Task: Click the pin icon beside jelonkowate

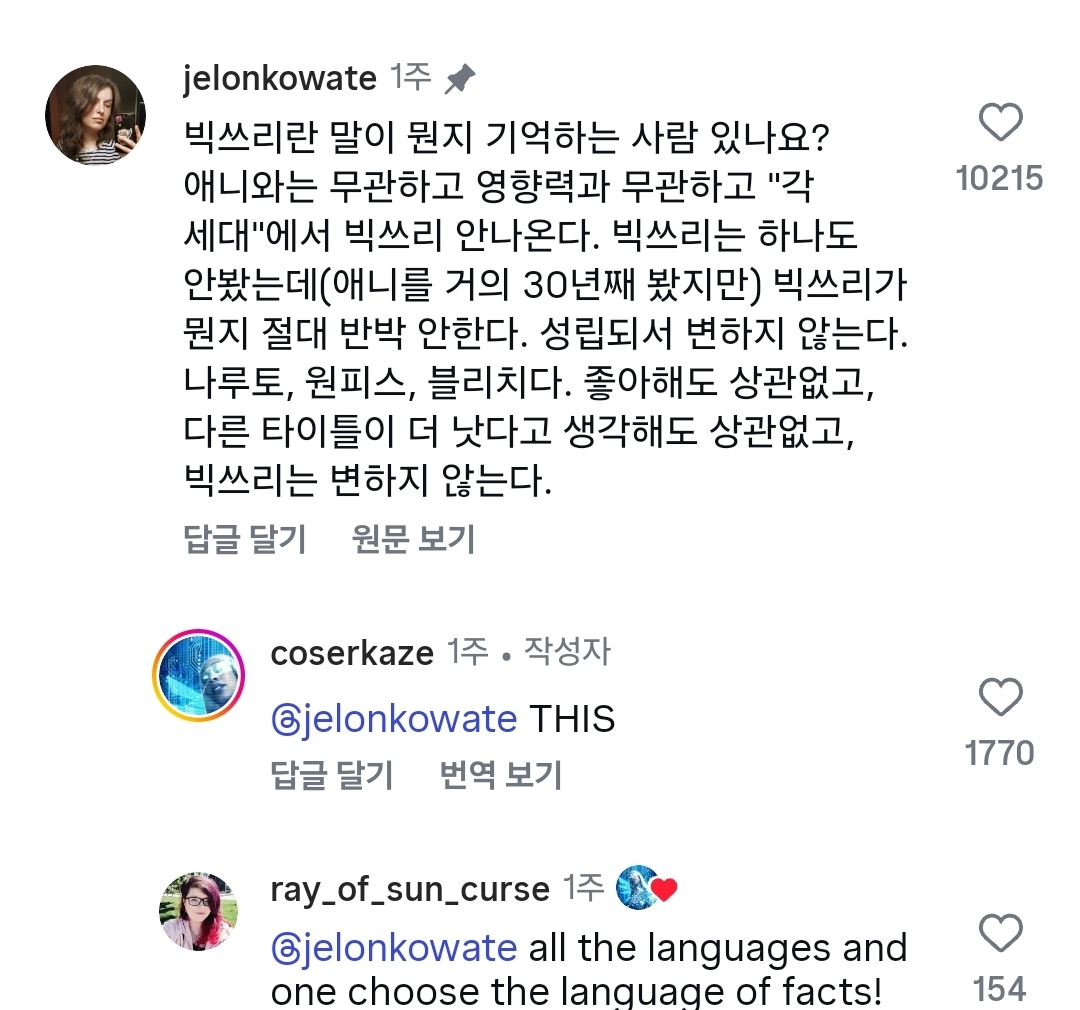Action: click(x=460, y=79)
